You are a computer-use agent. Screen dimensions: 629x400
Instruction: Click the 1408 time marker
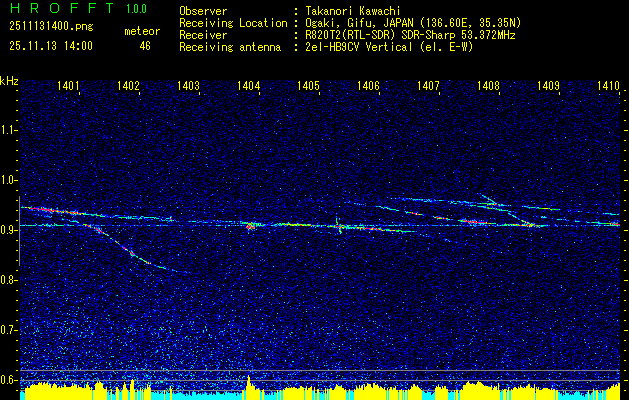488,85
